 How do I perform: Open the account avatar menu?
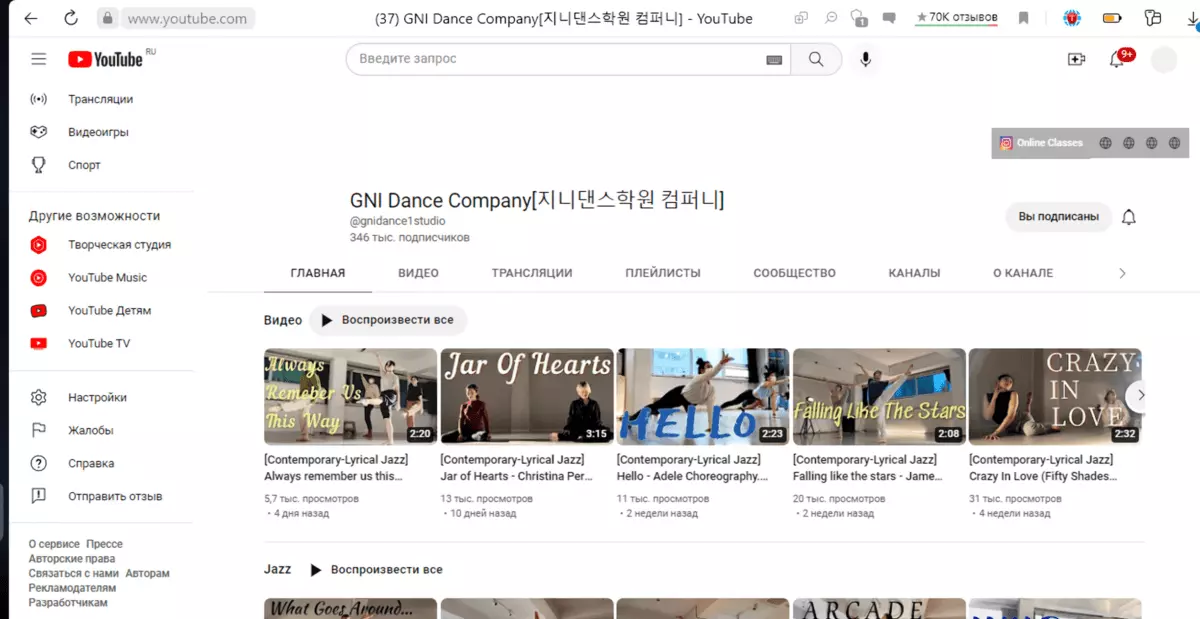coord(1164,59)
